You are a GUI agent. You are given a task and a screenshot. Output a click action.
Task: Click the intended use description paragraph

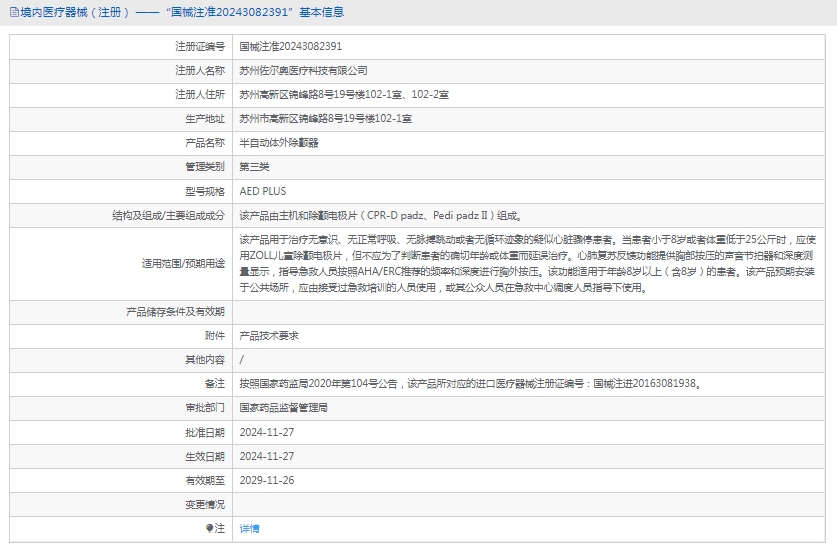tap(528, 264)
